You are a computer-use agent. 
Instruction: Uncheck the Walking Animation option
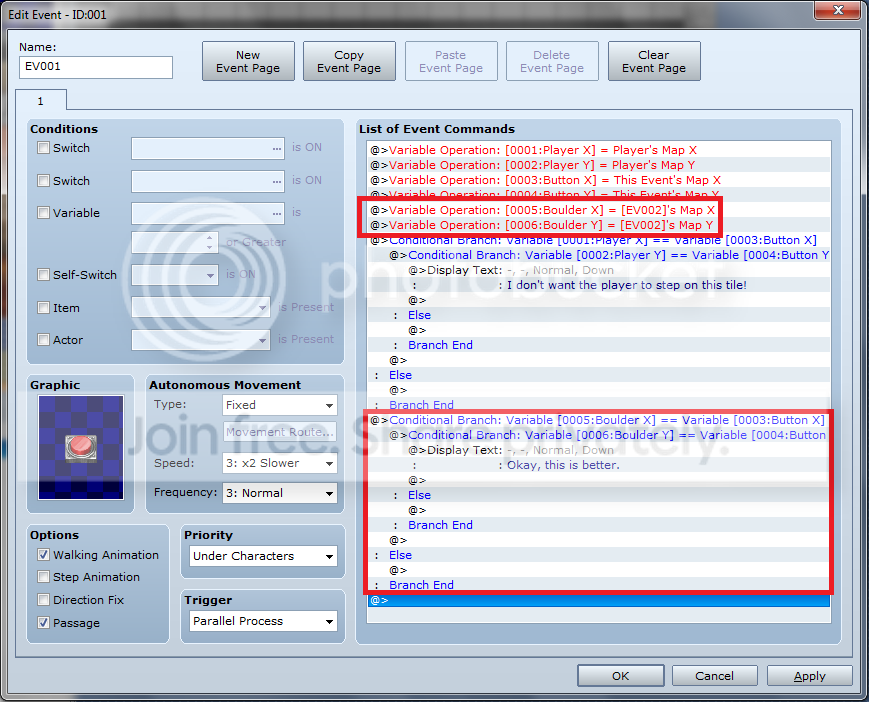(x=43, y=555)
